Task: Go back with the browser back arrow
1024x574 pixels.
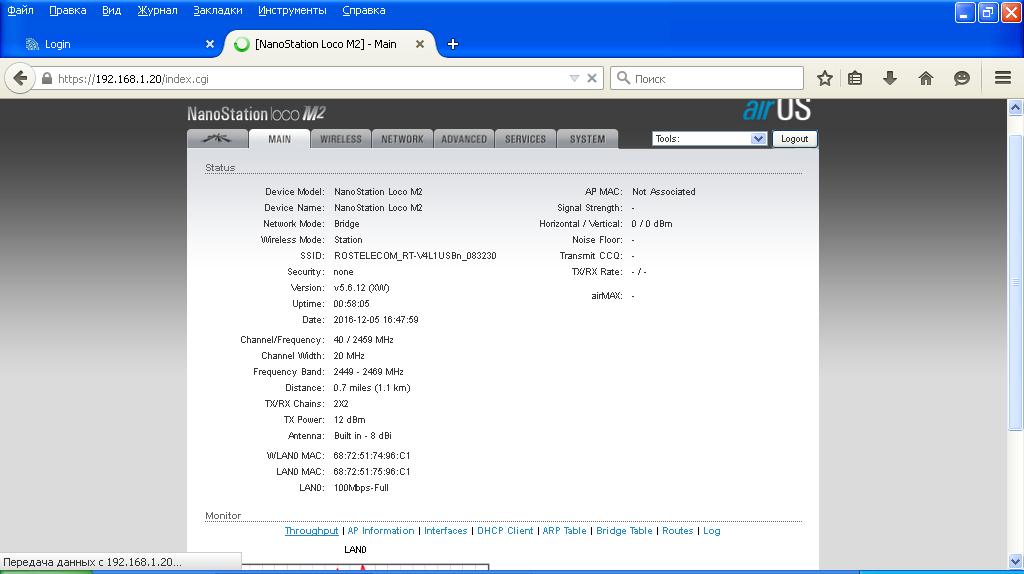Action: [x=20, y=79]
